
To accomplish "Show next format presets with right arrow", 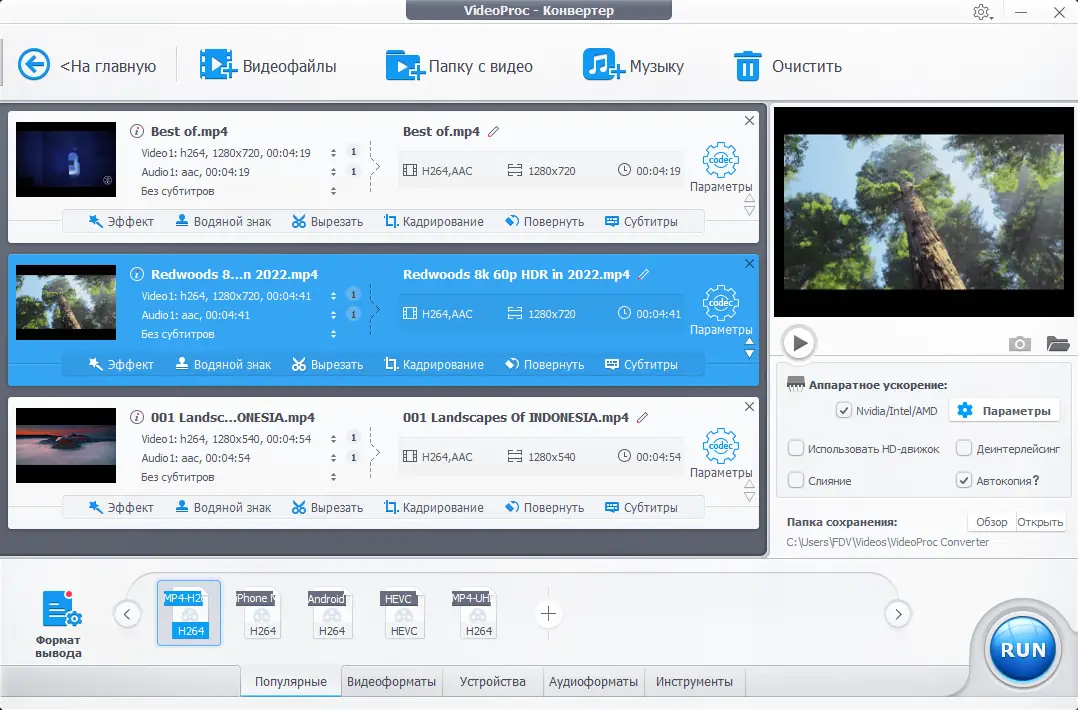I will click(x=898, y=614).
